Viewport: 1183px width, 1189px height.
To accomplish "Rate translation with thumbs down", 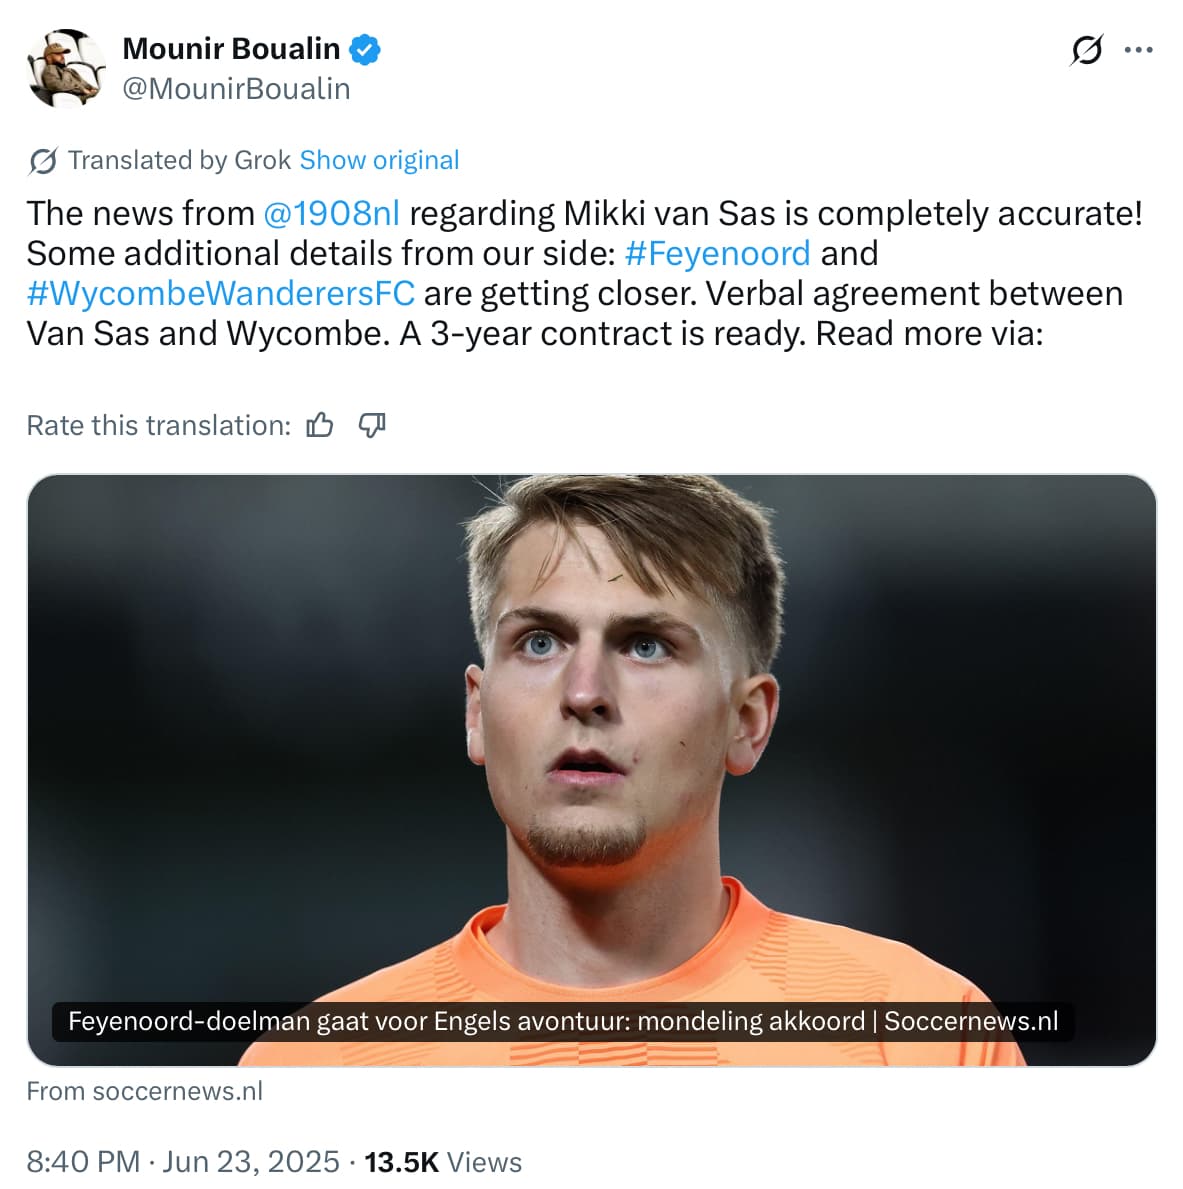I will coord(372,426).
